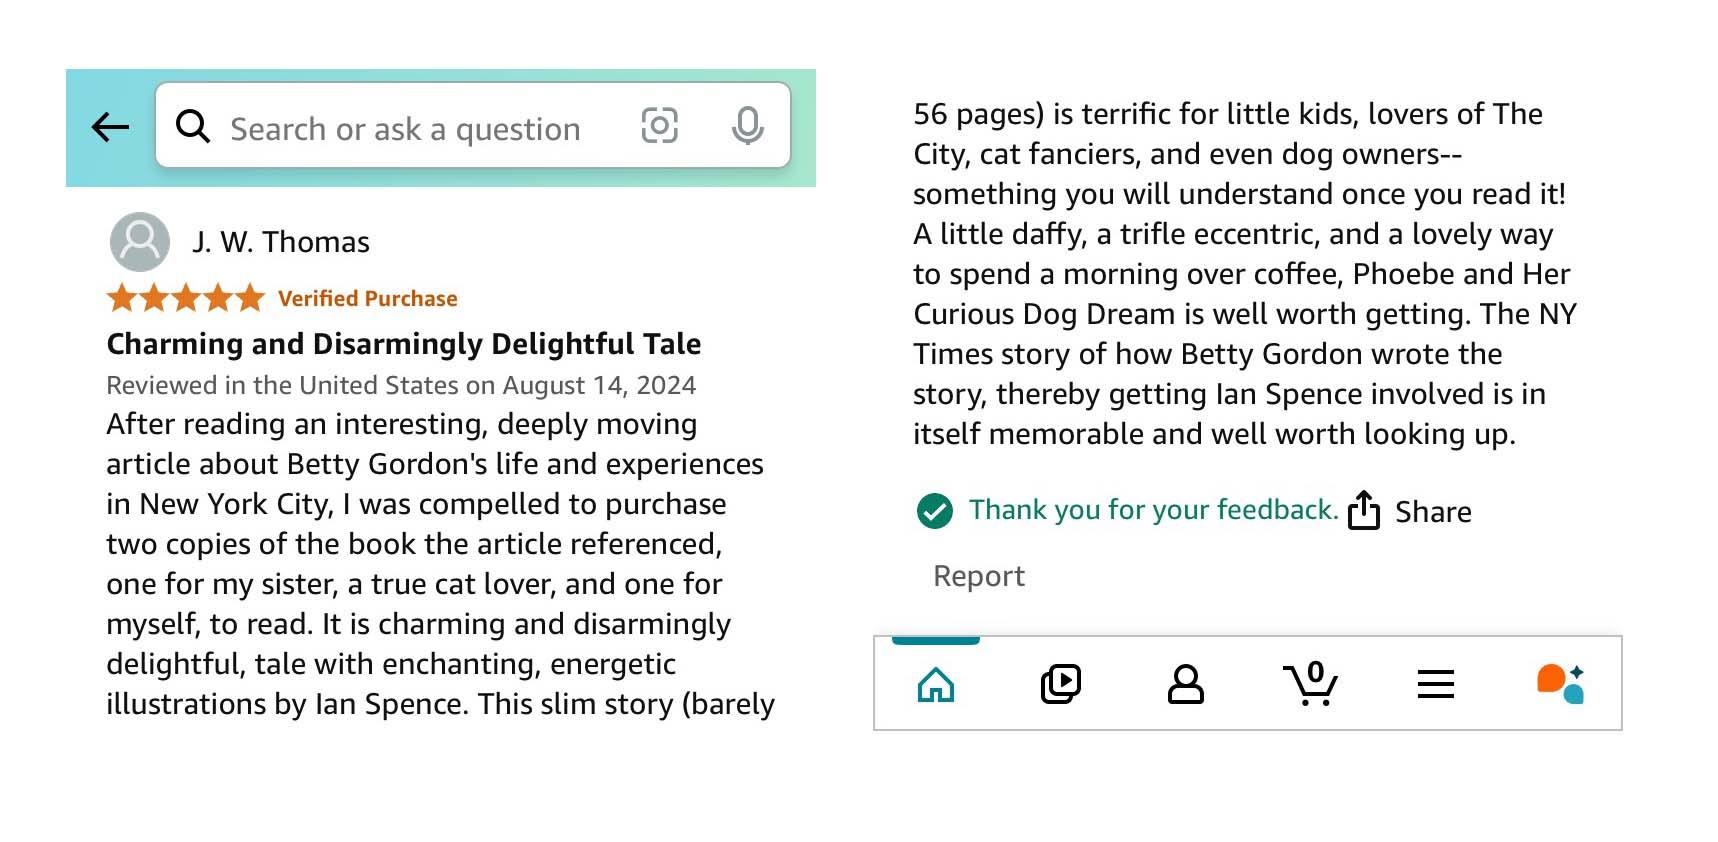
Task: Open the hamburger menu in bottom bar
Action: pos(1436,684)
